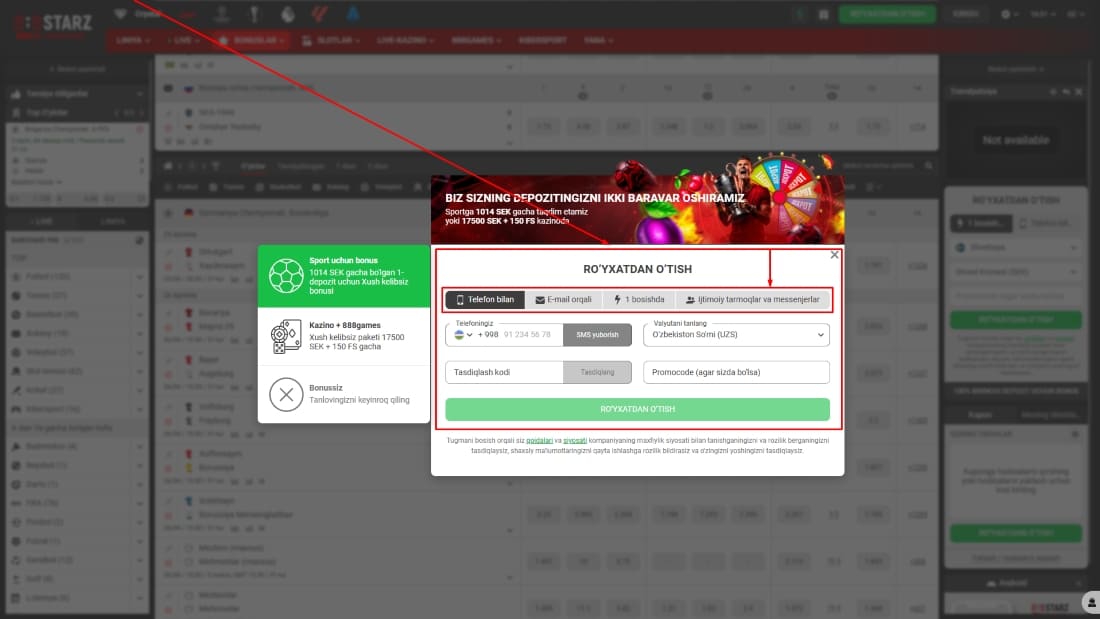The image size is (1100, 619).
Task: Focus the Tasdiqlash kodi field
Action: coord(504,372)
